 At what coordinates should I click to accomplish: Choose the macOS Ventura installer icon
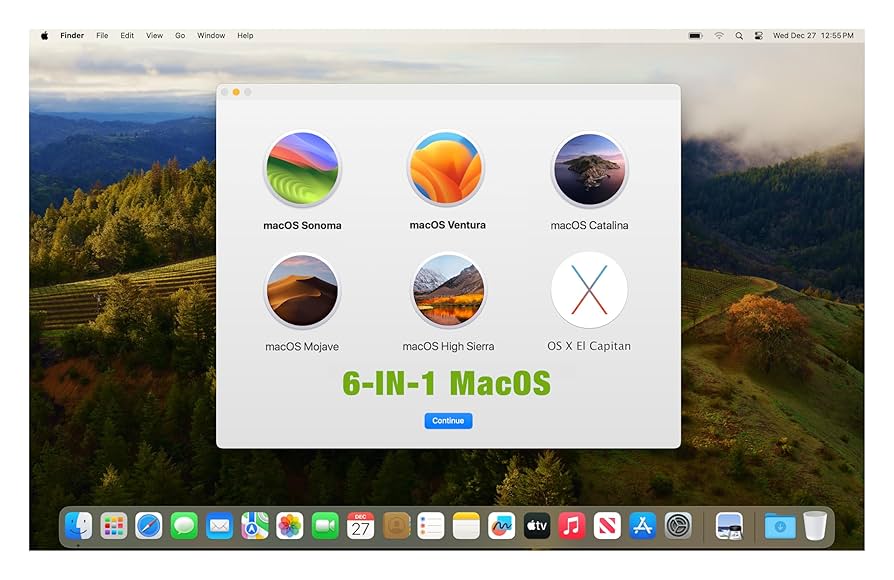tap(447, 169)
